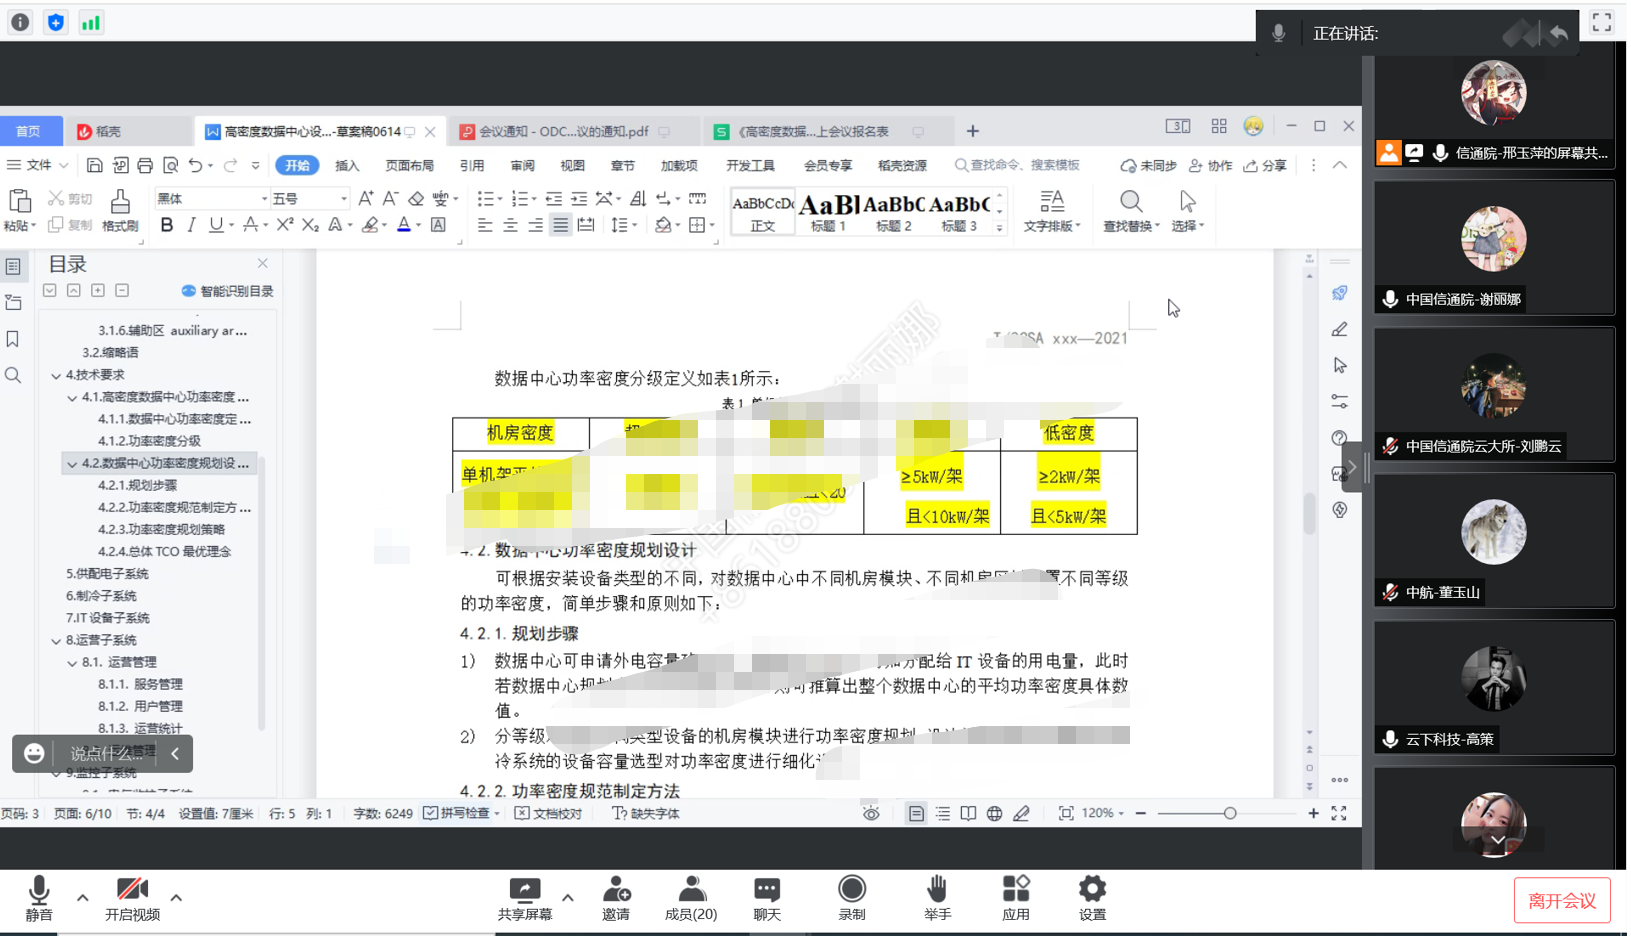This screenshot has width=1631, height=941.
Task: Toggle full screen meeting view
Action: tap(1602, 22)
